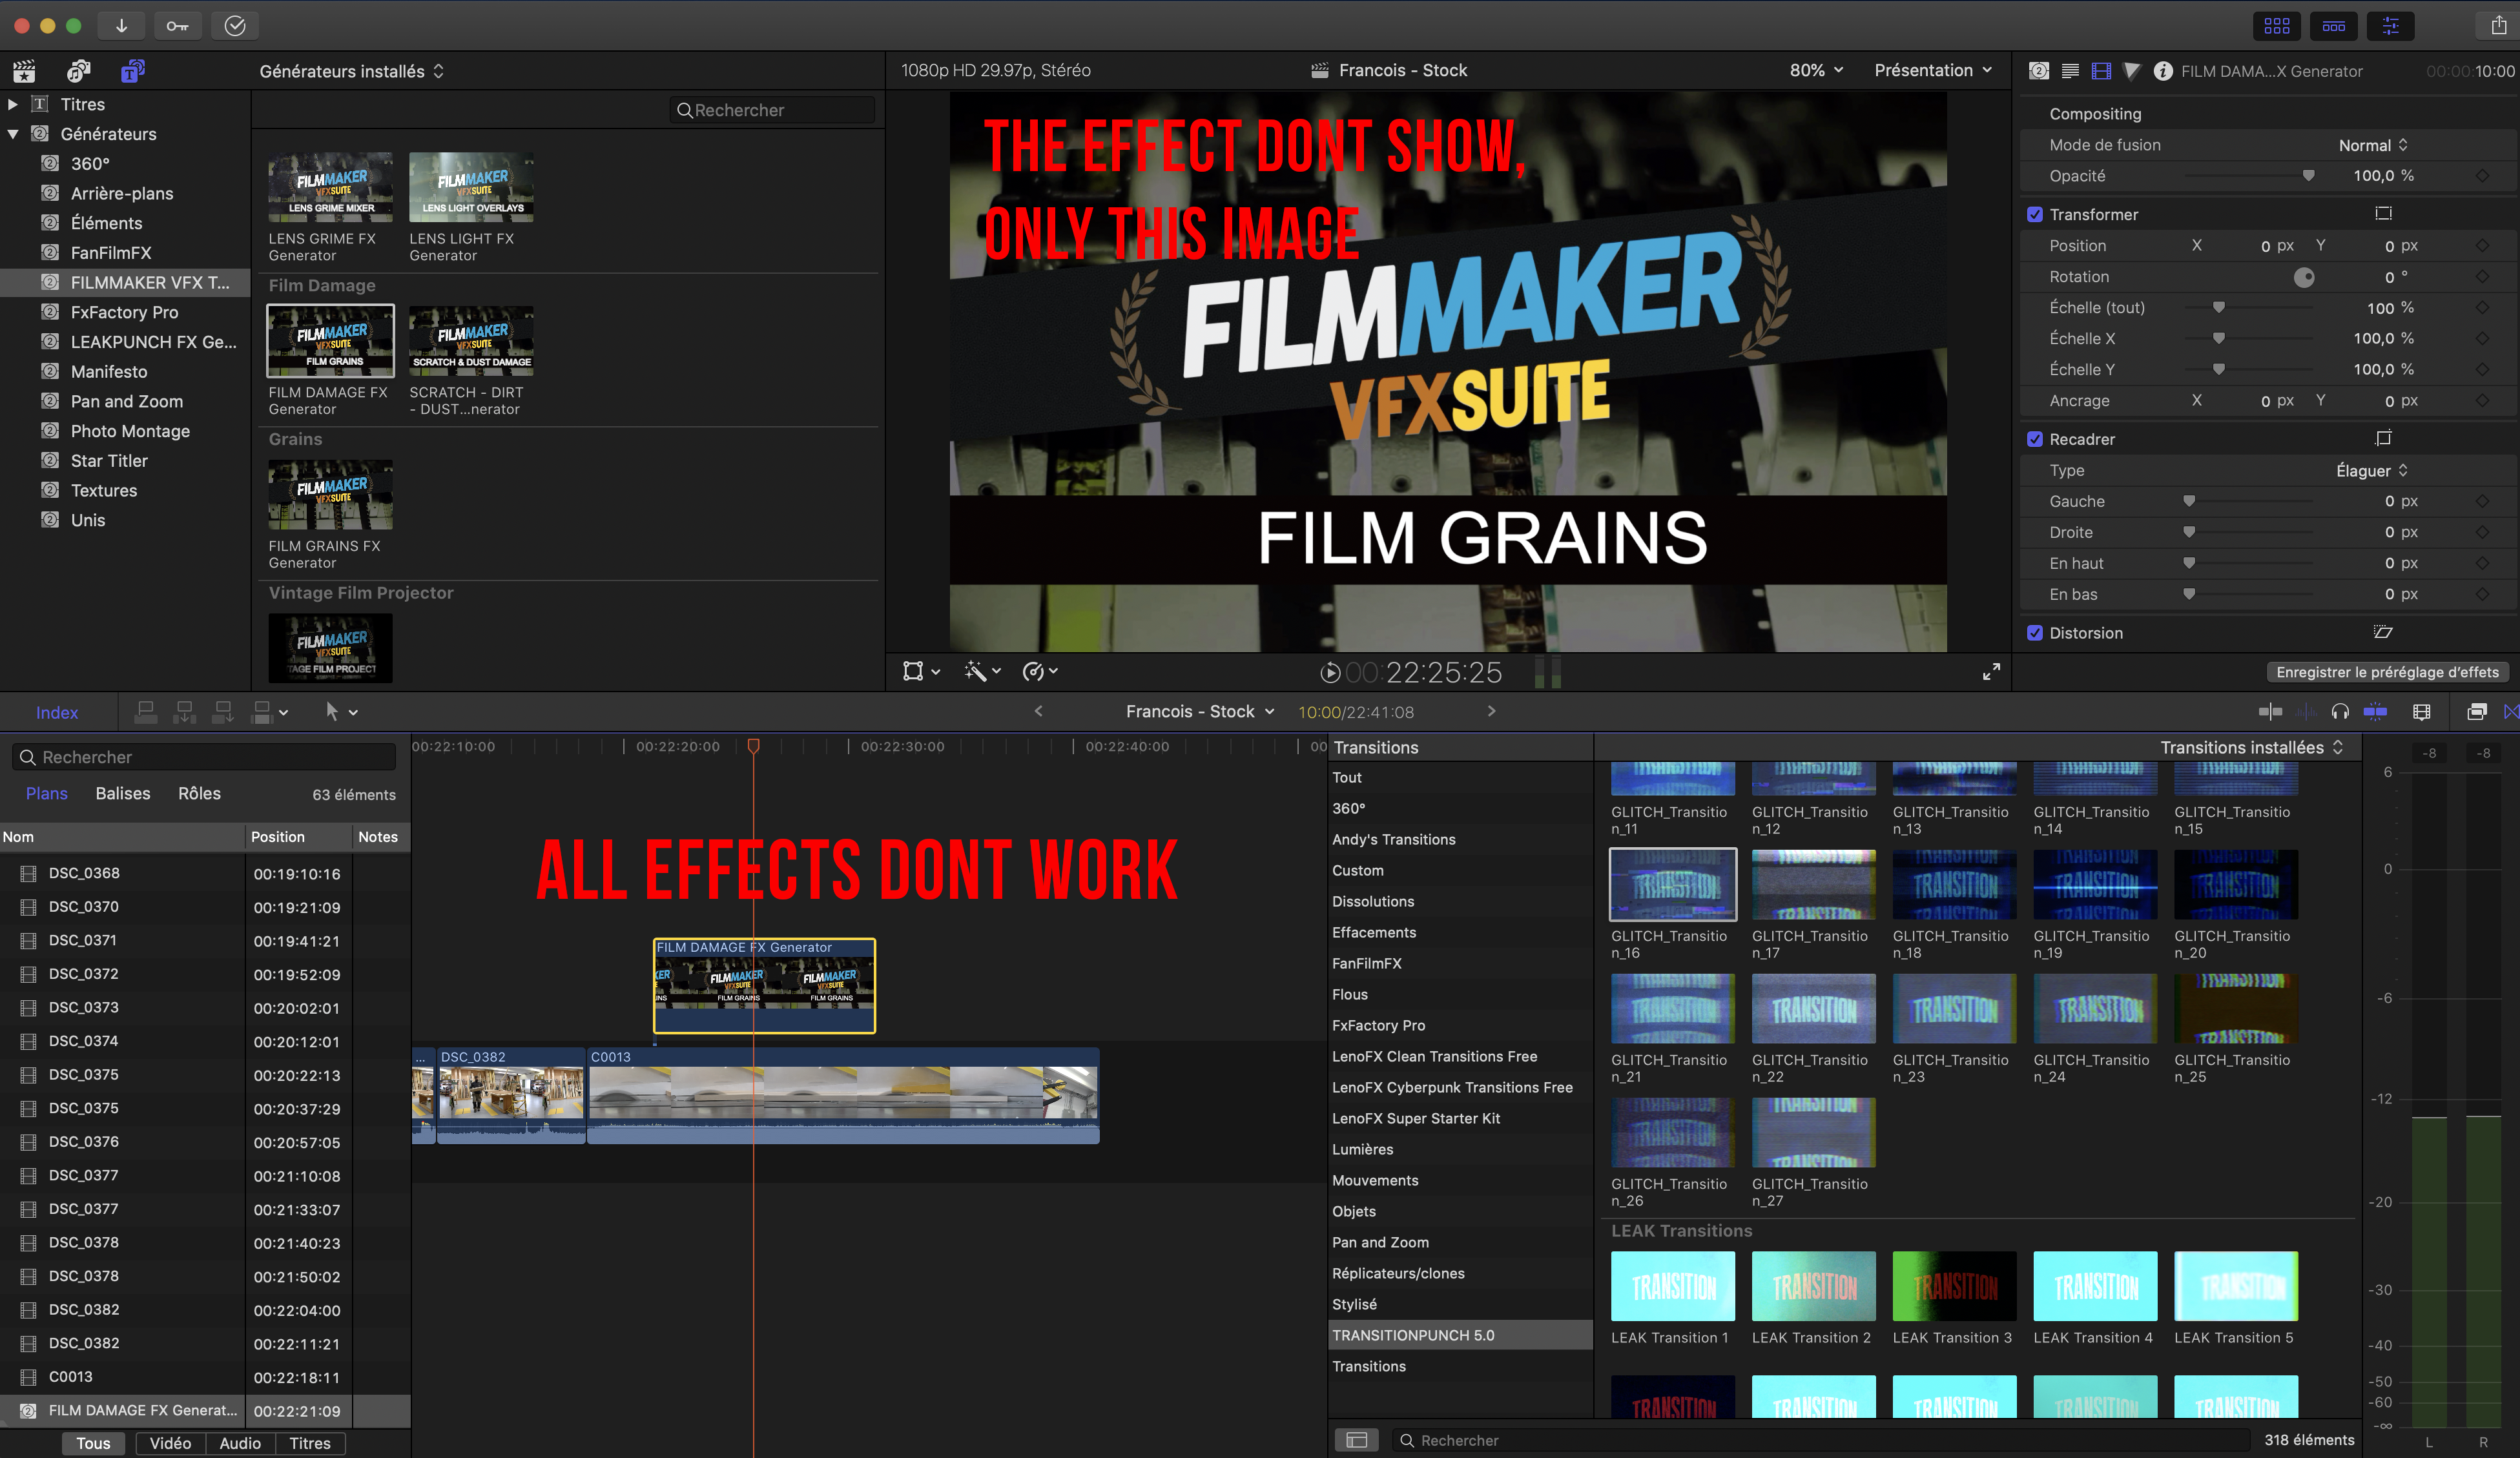Toggle the Distorsion checkbox
Screen dimensions: 2520x1458
tap(2035, 633)
